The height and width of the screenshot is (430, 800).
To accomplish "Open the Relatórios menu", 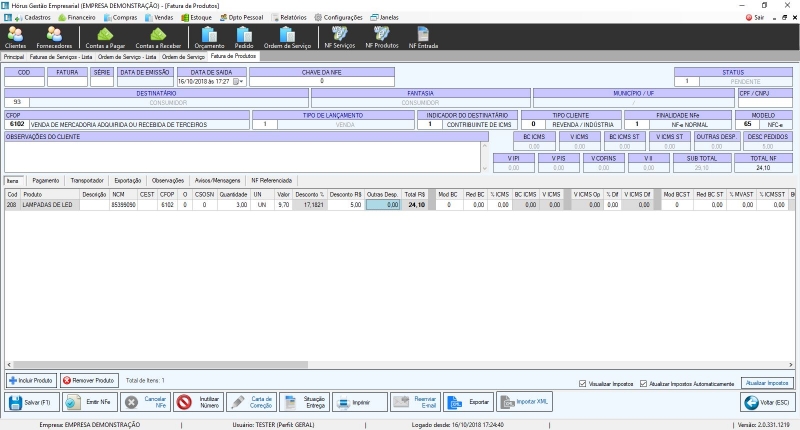I will pos(289,17).
